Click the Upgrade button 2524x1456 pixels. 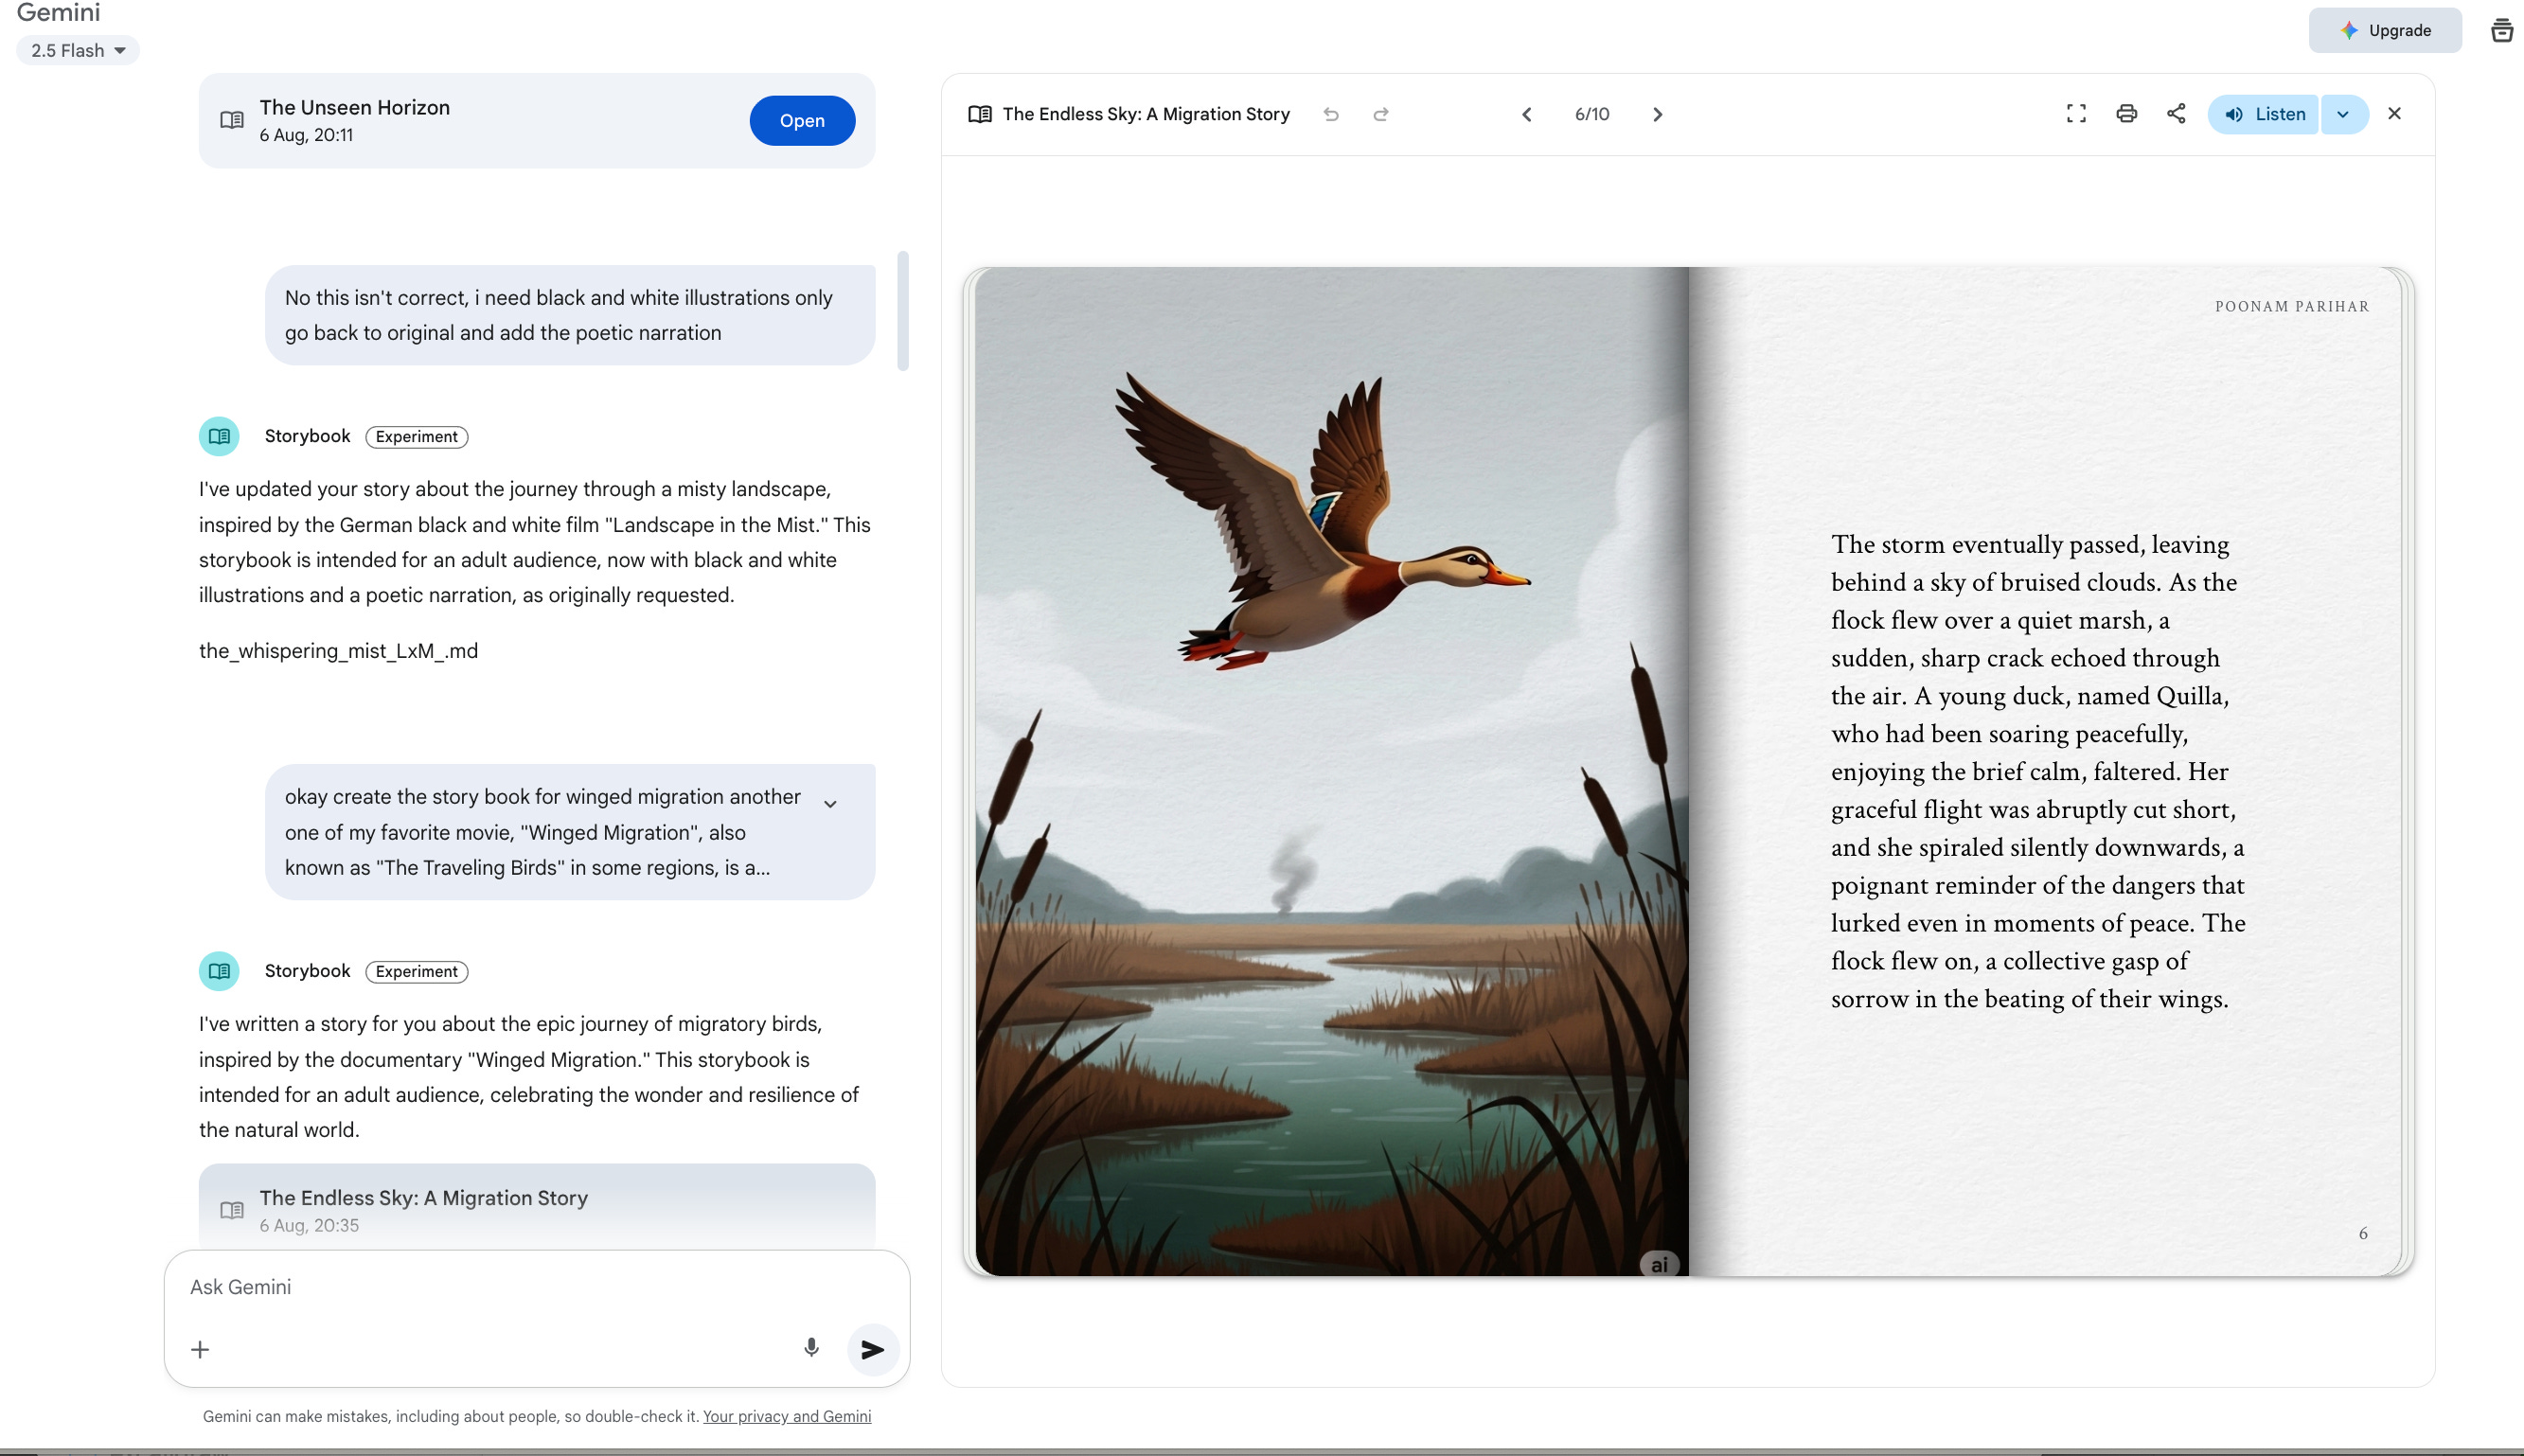pyautogui.click(x=2384, y=30)
